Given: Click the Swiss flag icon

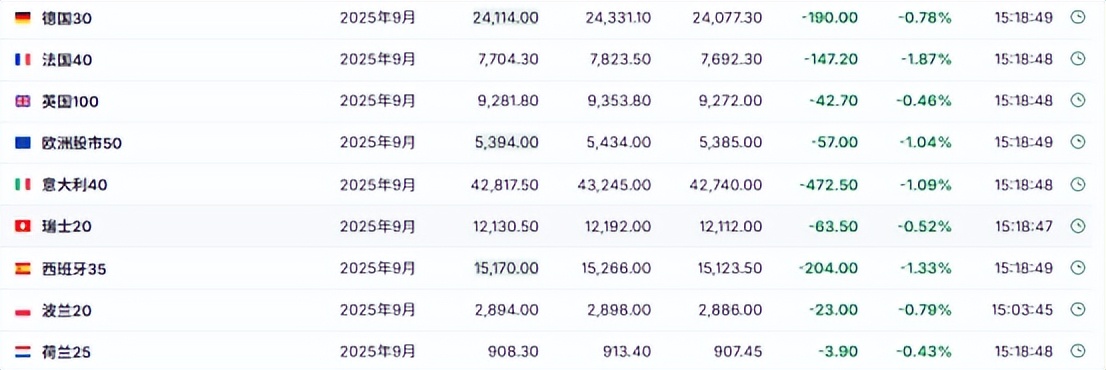Looking at the screenshot, I should [x=23, y=226].
